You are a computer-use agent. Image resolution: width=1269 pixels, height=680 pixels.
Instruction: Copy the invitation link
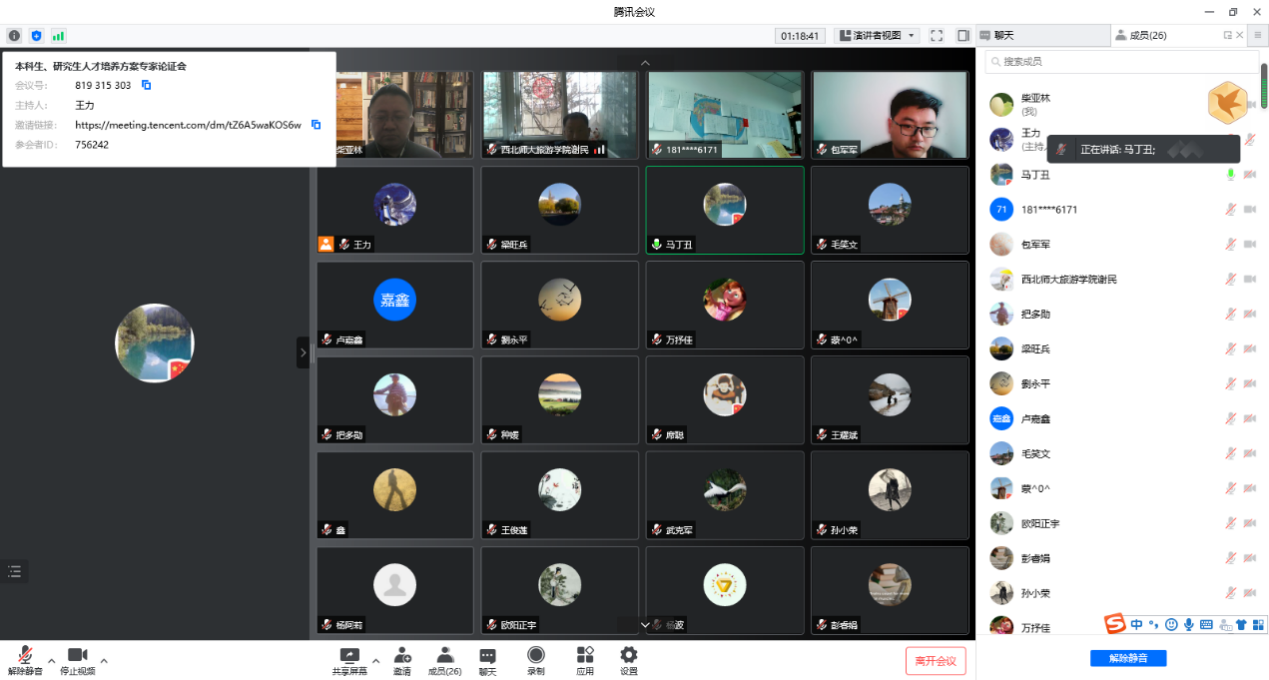(x=316, y=125)
